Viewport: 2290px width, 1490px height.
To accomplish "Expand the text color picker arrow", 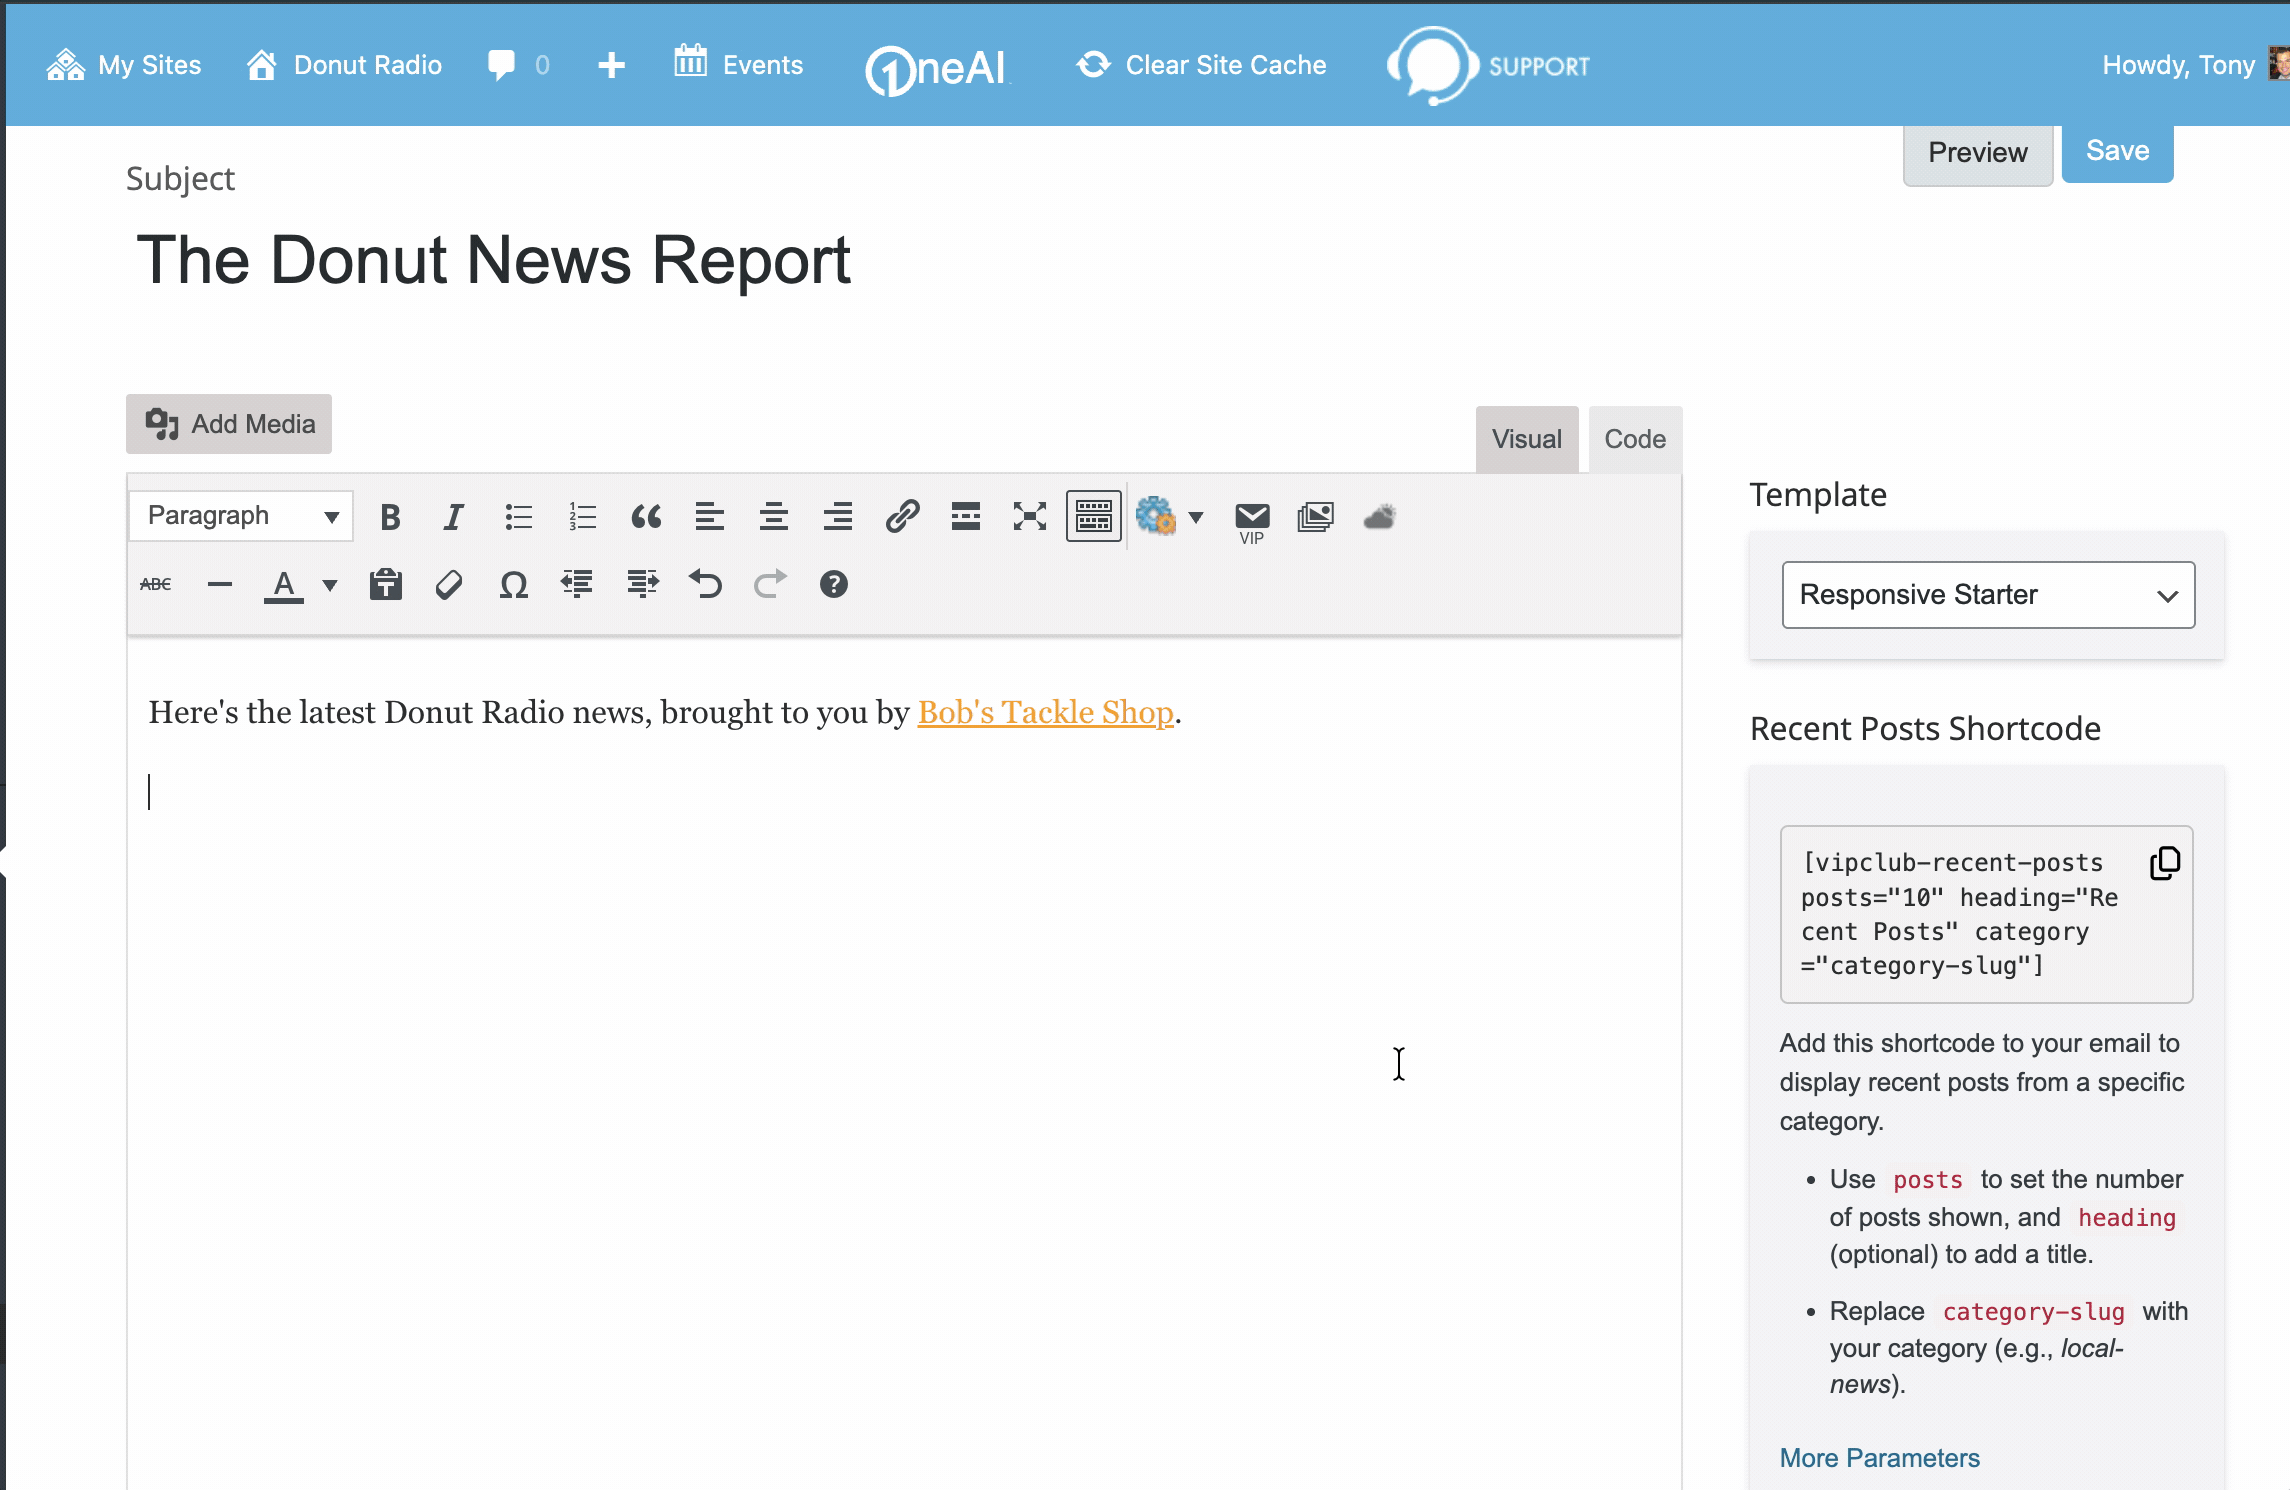I will 330,585.
